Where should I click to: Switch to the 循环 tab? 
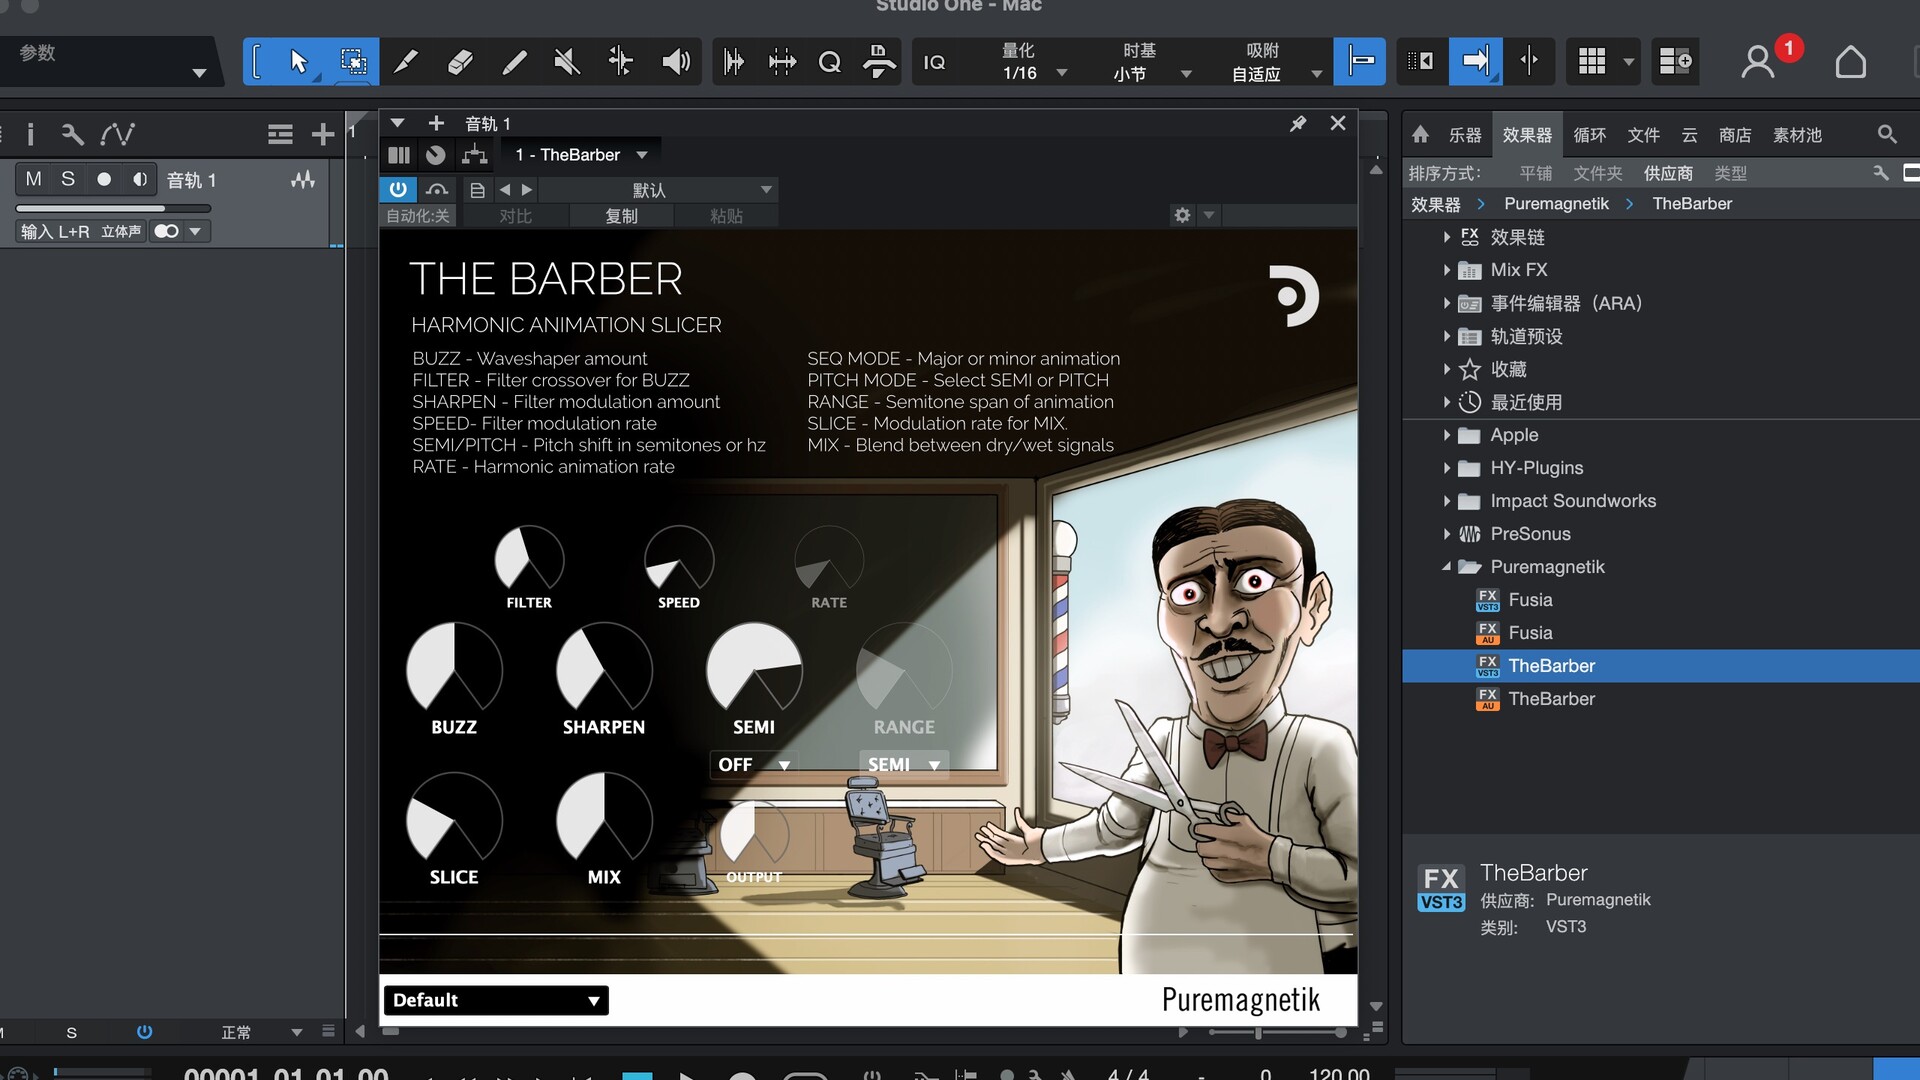pos(1589,135)
